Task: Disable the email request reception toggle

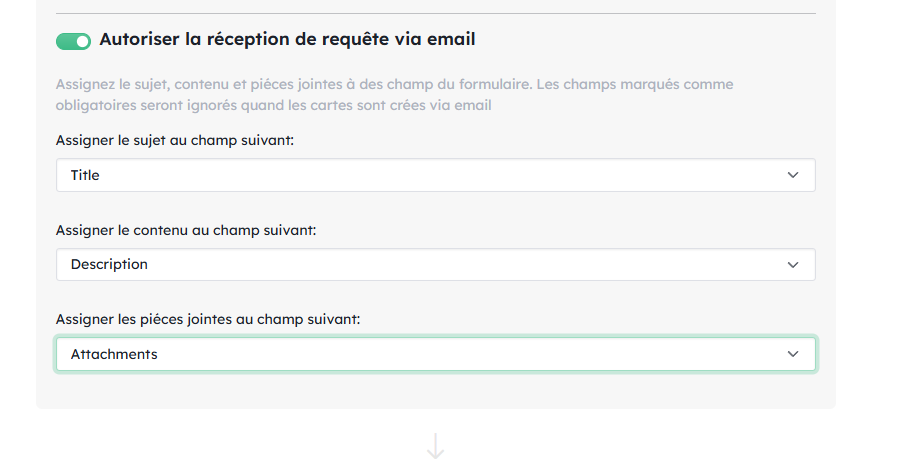Action: coord(74,41)
